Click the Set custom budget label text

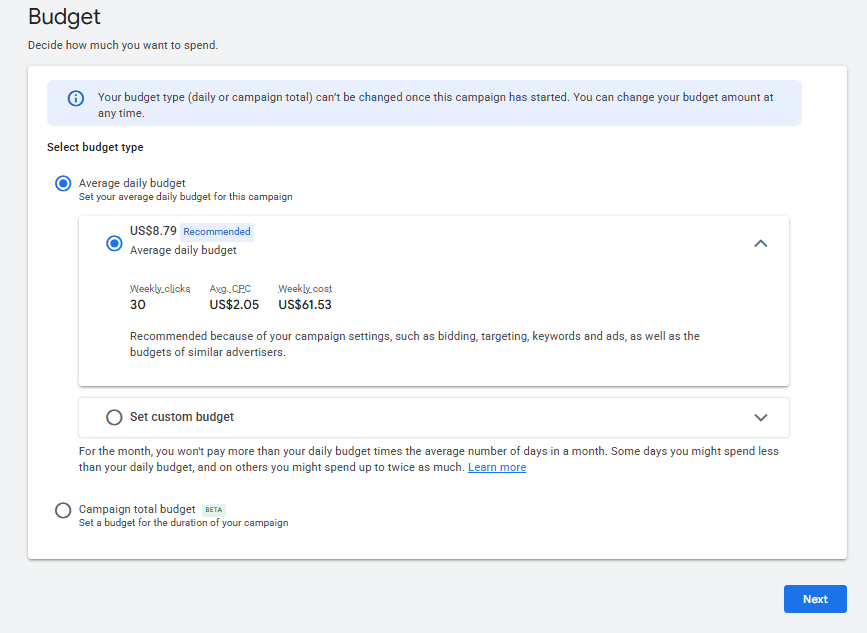point(182,417)
